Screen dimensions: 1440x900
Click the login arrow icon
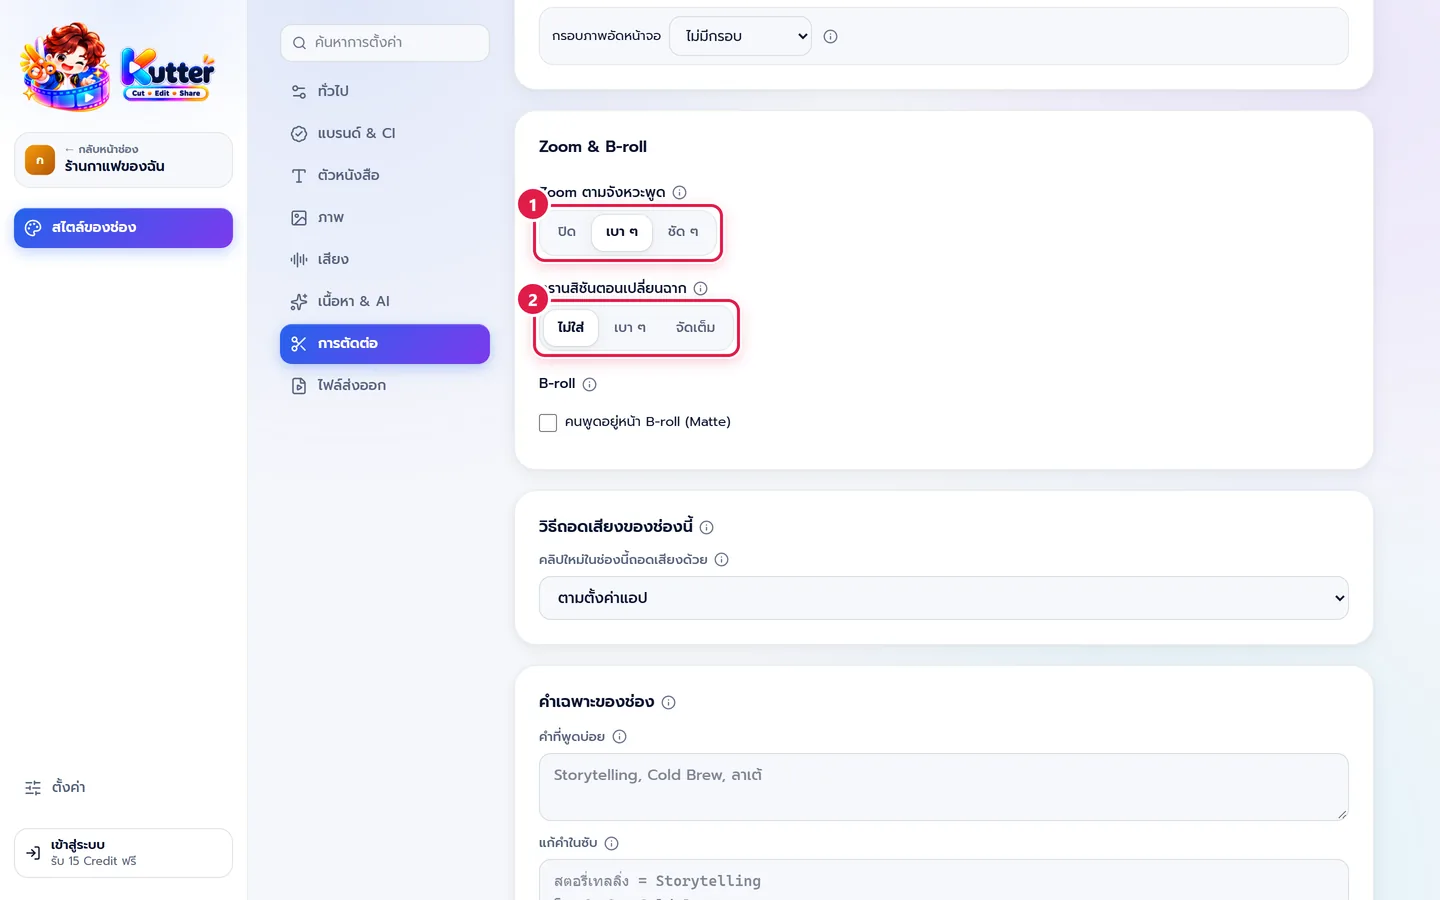[x=33, y=853]
